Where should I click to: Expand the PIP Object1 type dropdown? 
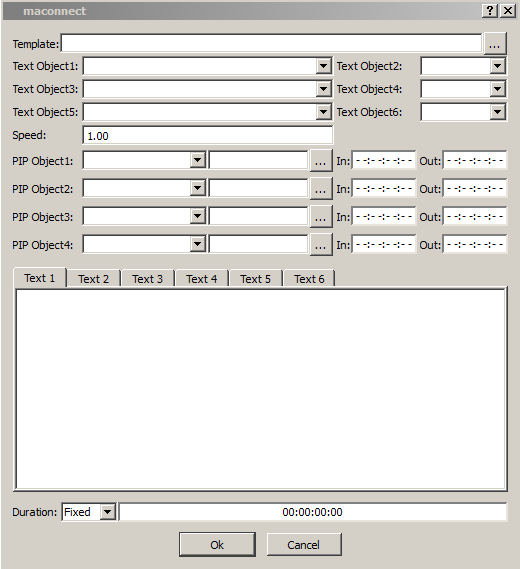click(197, 160)
